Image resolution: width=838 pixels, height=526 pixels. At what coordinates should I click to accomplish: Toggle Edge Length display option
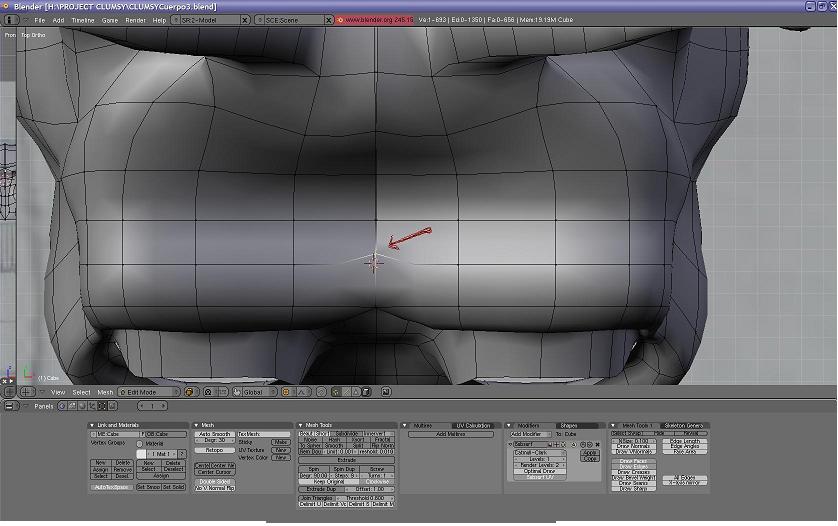click(x=685, y=441)
